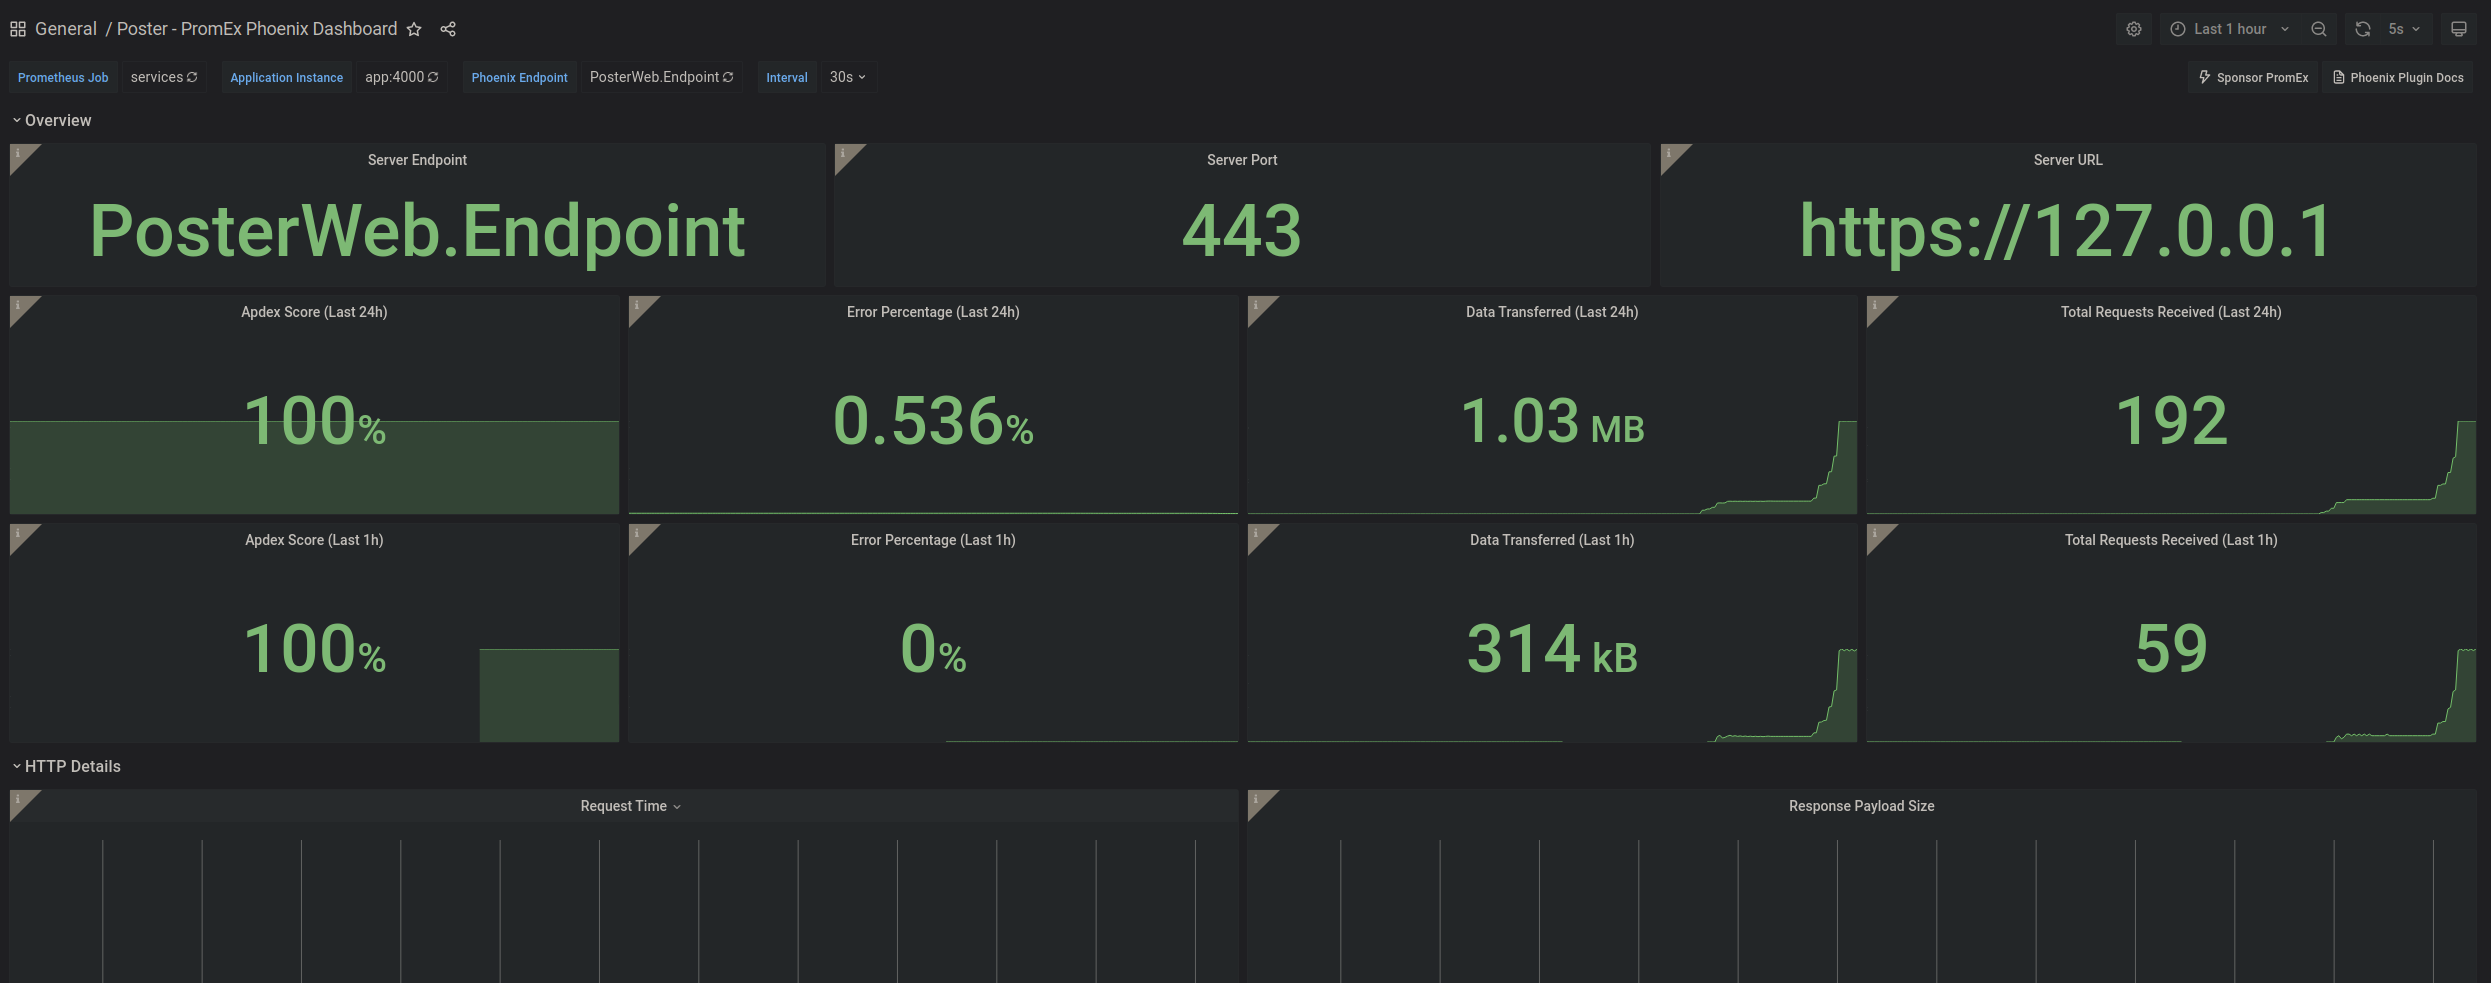The image size is (2491, 983).
Task: Show info for Data Transferred (Last 24h)
Action: (1257, 305)
